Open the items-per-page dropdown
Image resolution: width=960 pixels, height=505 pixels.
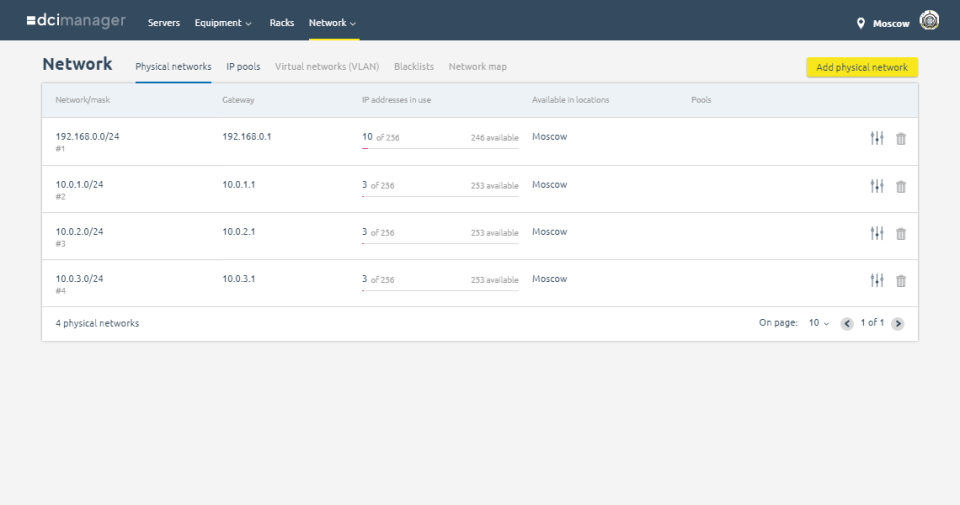point(819,323)
